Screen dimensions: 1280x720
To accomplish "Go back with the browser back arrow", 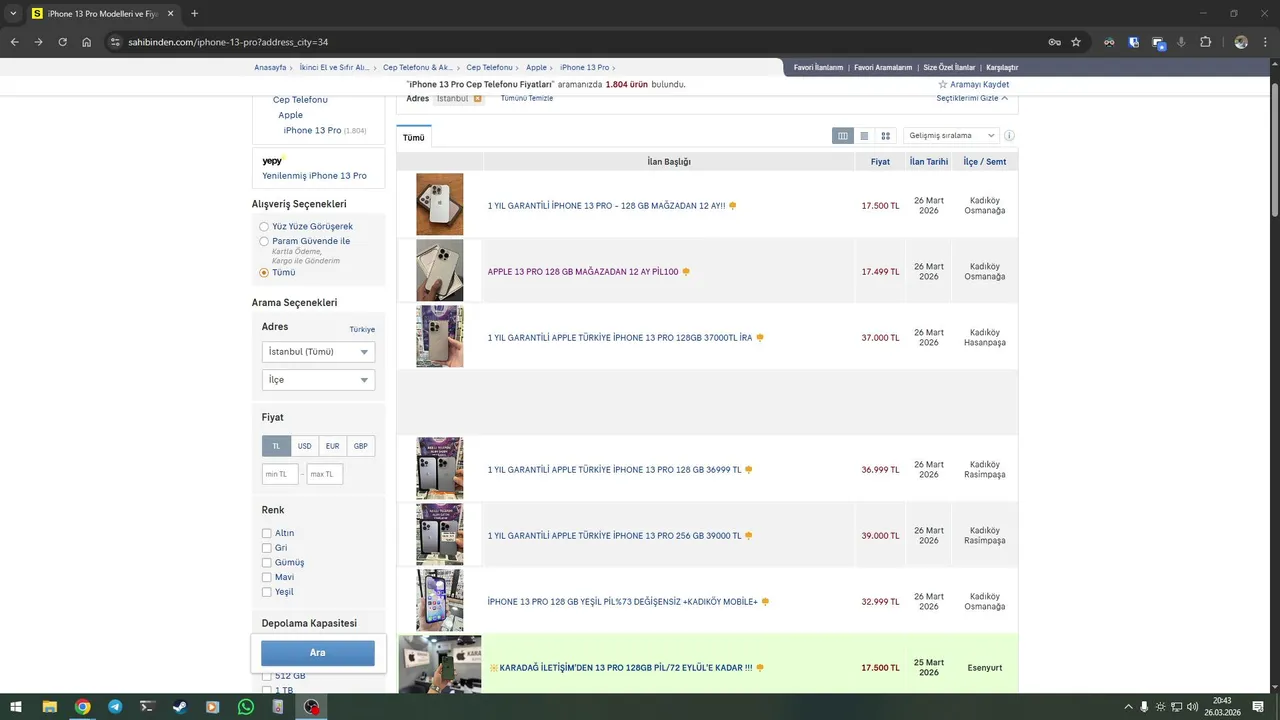I will point(14,42).
